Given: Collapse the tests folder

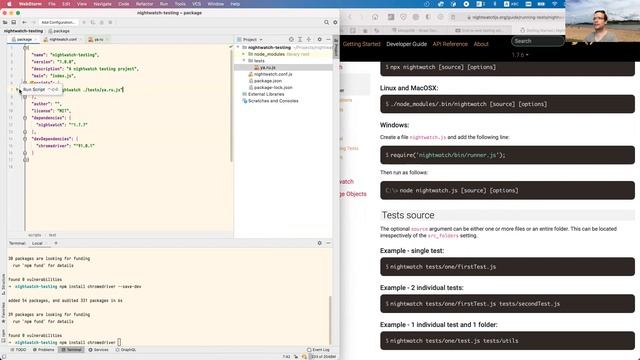Looking at the screenshot, I should (x=244, y=60).
